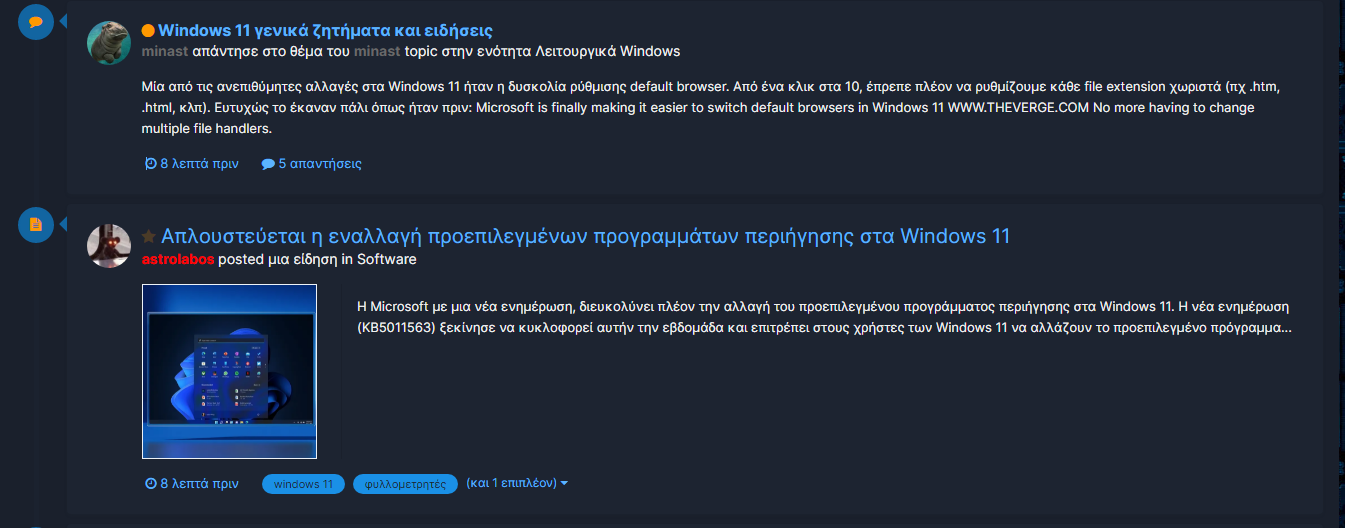
Task: View the 5 απαντήσεις replies link
Action: coord(312,164)
